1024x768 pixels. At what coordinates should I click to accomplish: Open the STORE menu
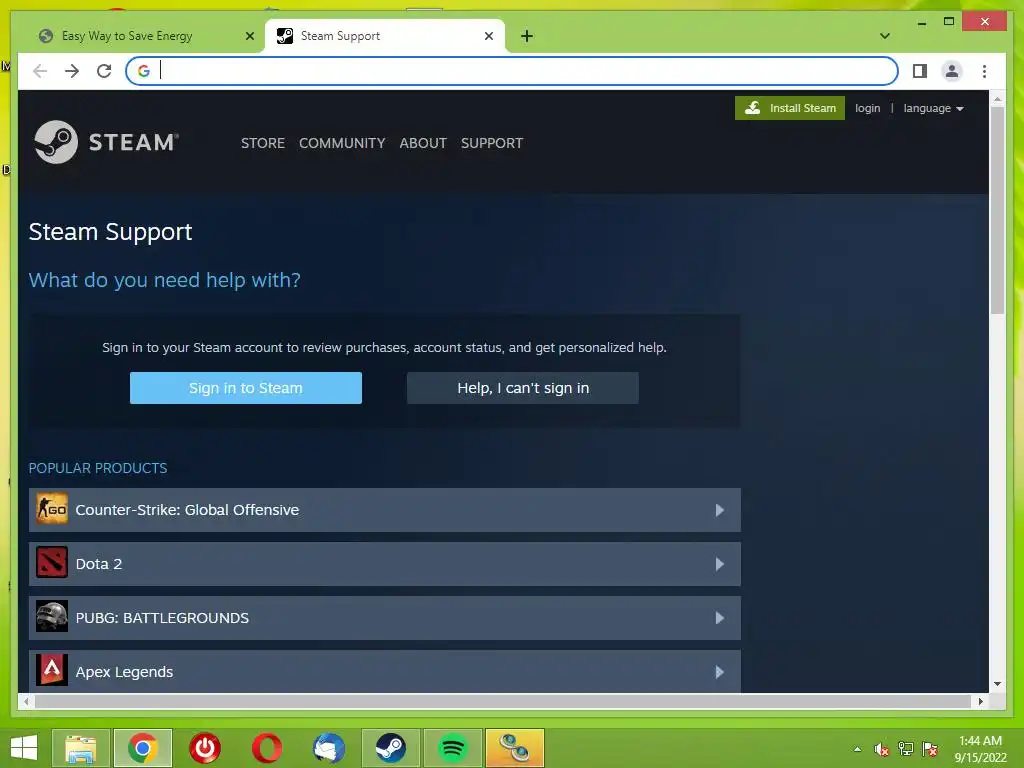(x=263, y=143)
